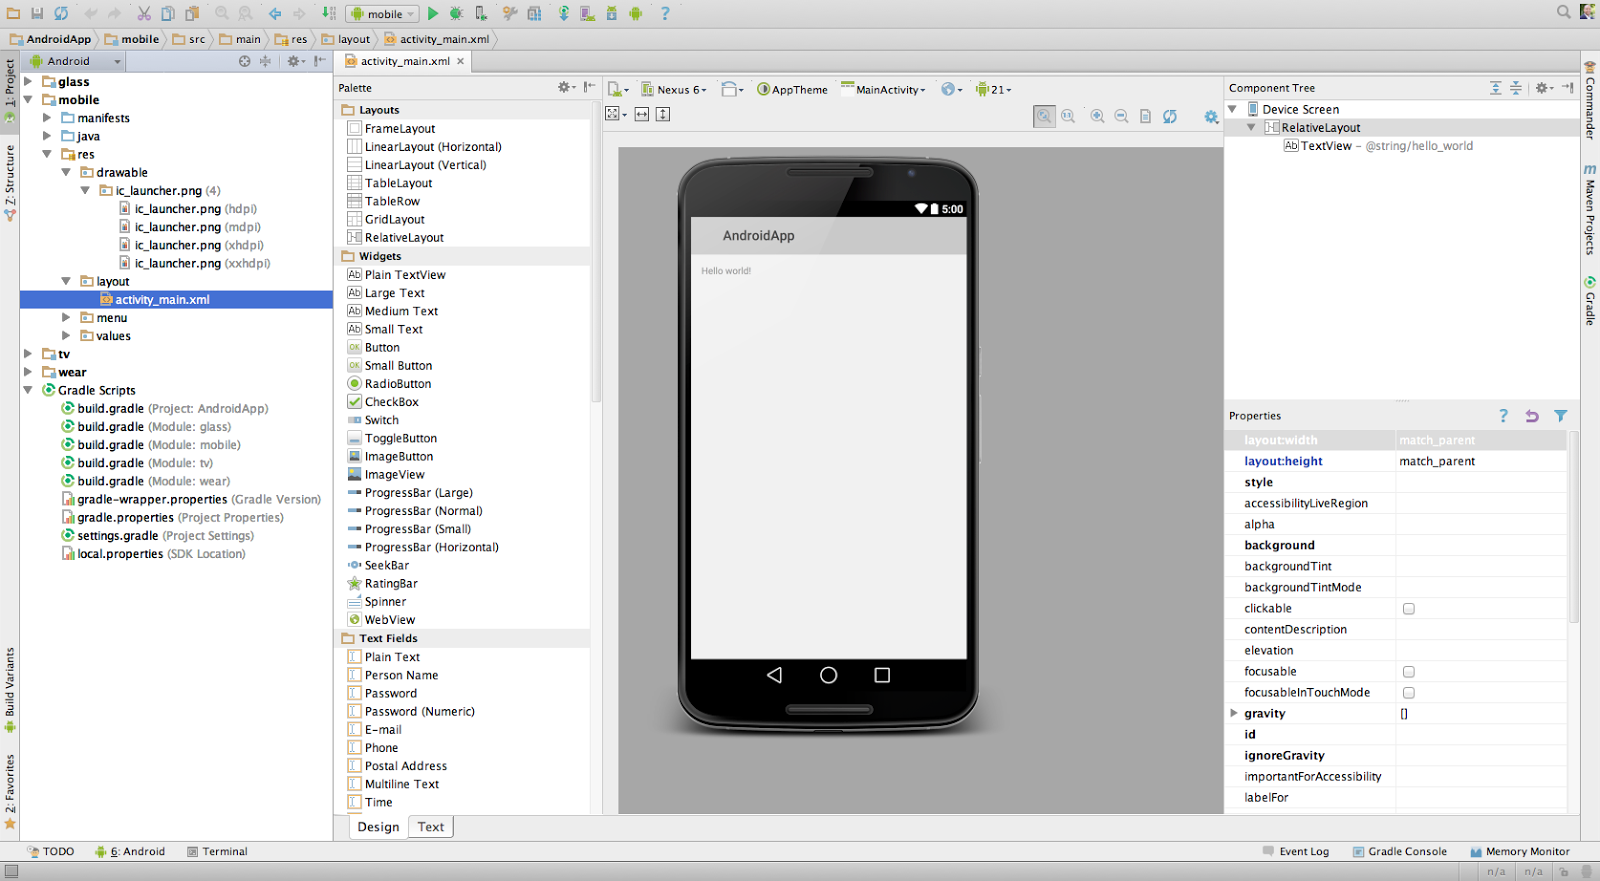The height and width of the screenshot is (881, 1600).
Task: Open Palette settings gear icon
Action: coord(565,88)
